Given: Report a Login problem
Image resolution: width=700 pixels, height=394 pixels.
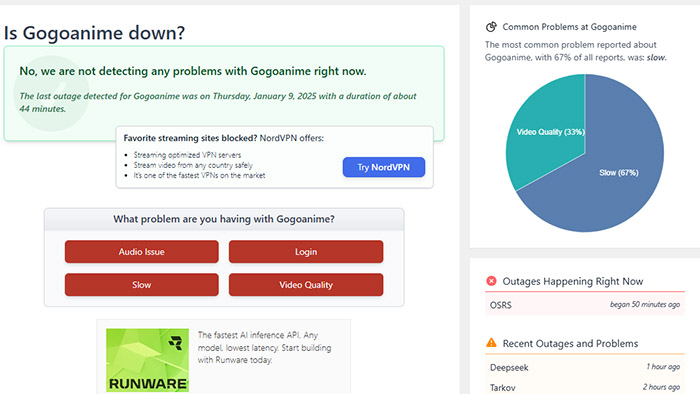Looking at the screenshot, I should [x=306, y=252].
